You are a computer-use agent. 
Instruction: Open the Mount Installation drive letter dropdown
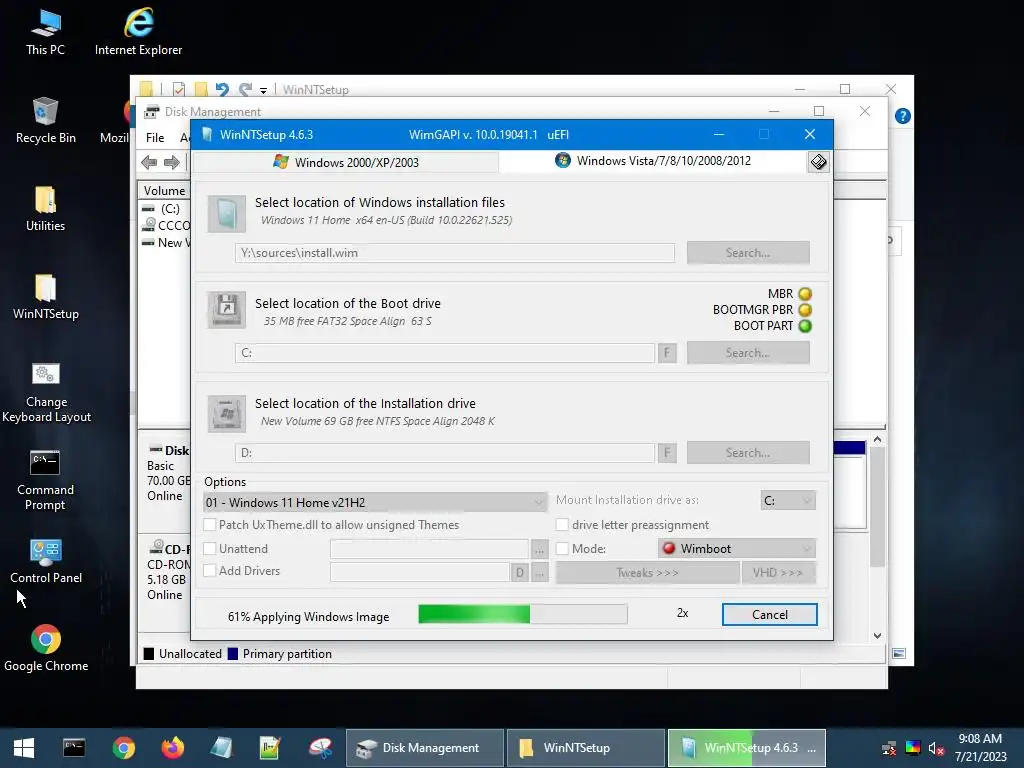point(788,500)
